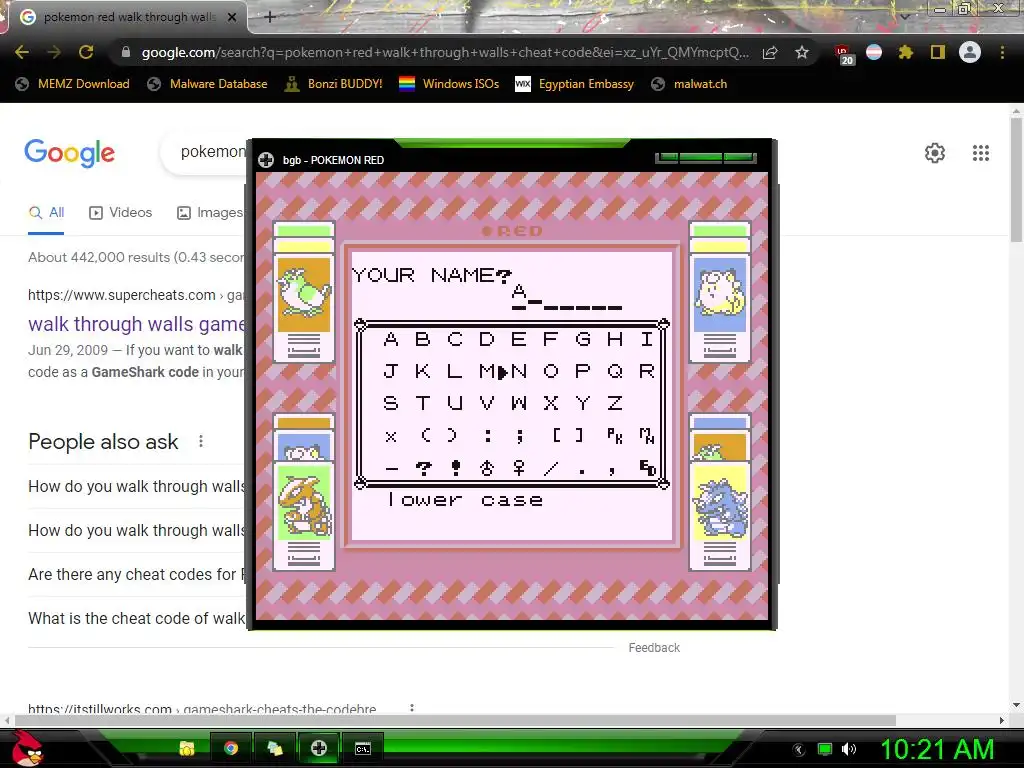Open the Bonzi BUDDY! bookmark
Screen dimensions: 1024x768
333,84
